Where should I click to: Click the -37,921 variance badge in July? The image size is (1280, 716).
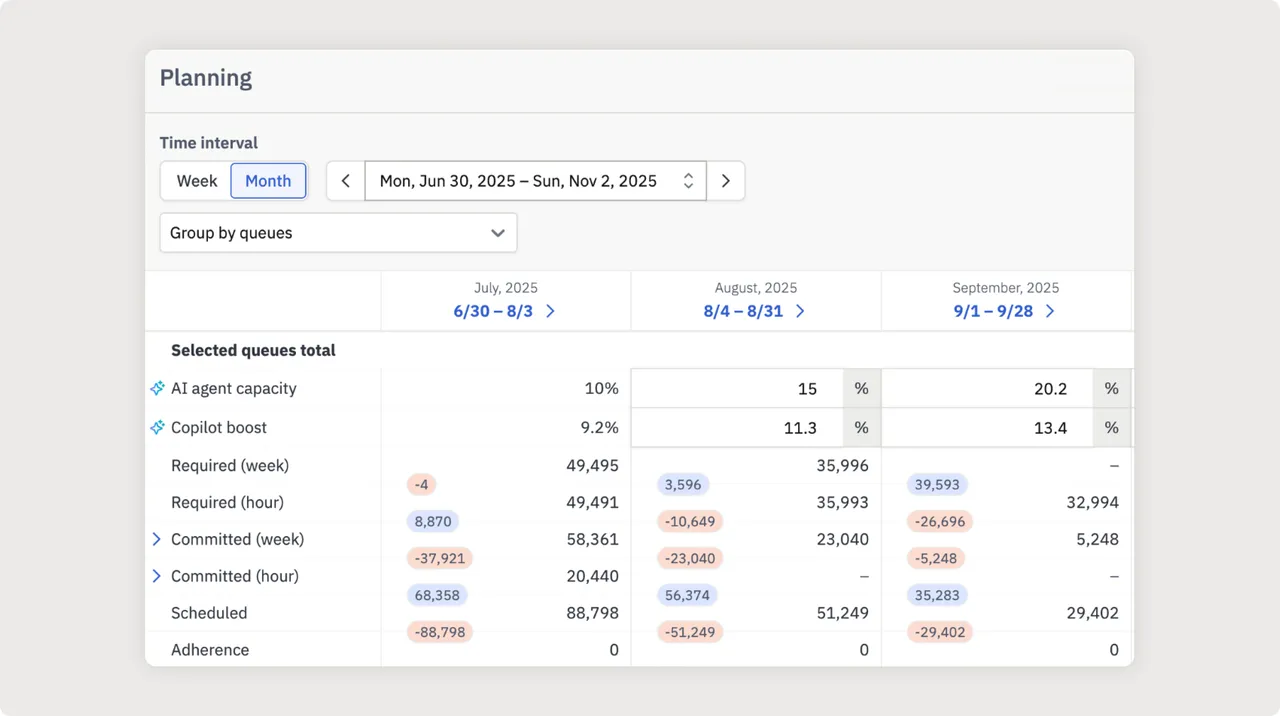(x=440, y=558)
